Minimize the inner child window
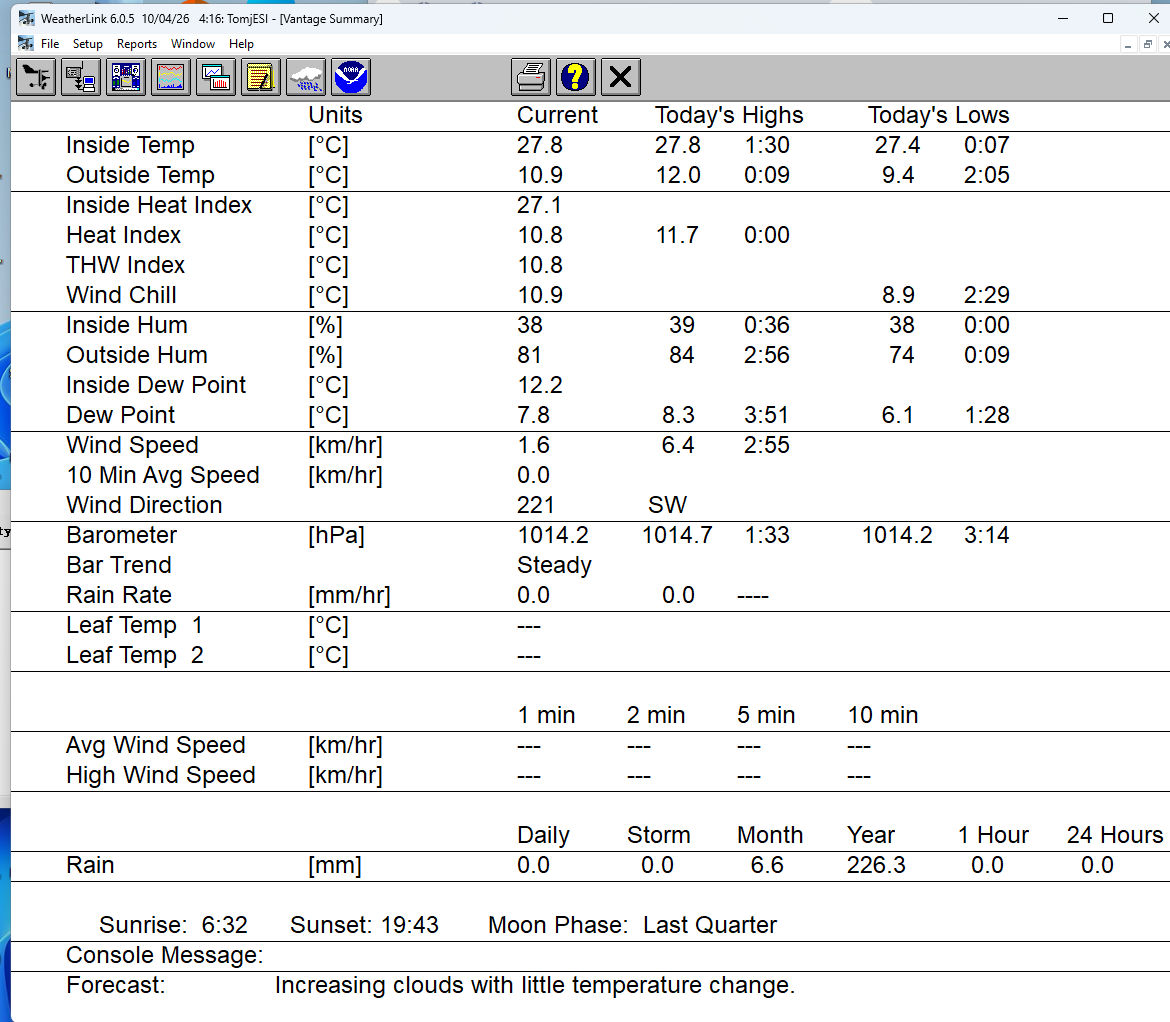 coord(1128,44)
